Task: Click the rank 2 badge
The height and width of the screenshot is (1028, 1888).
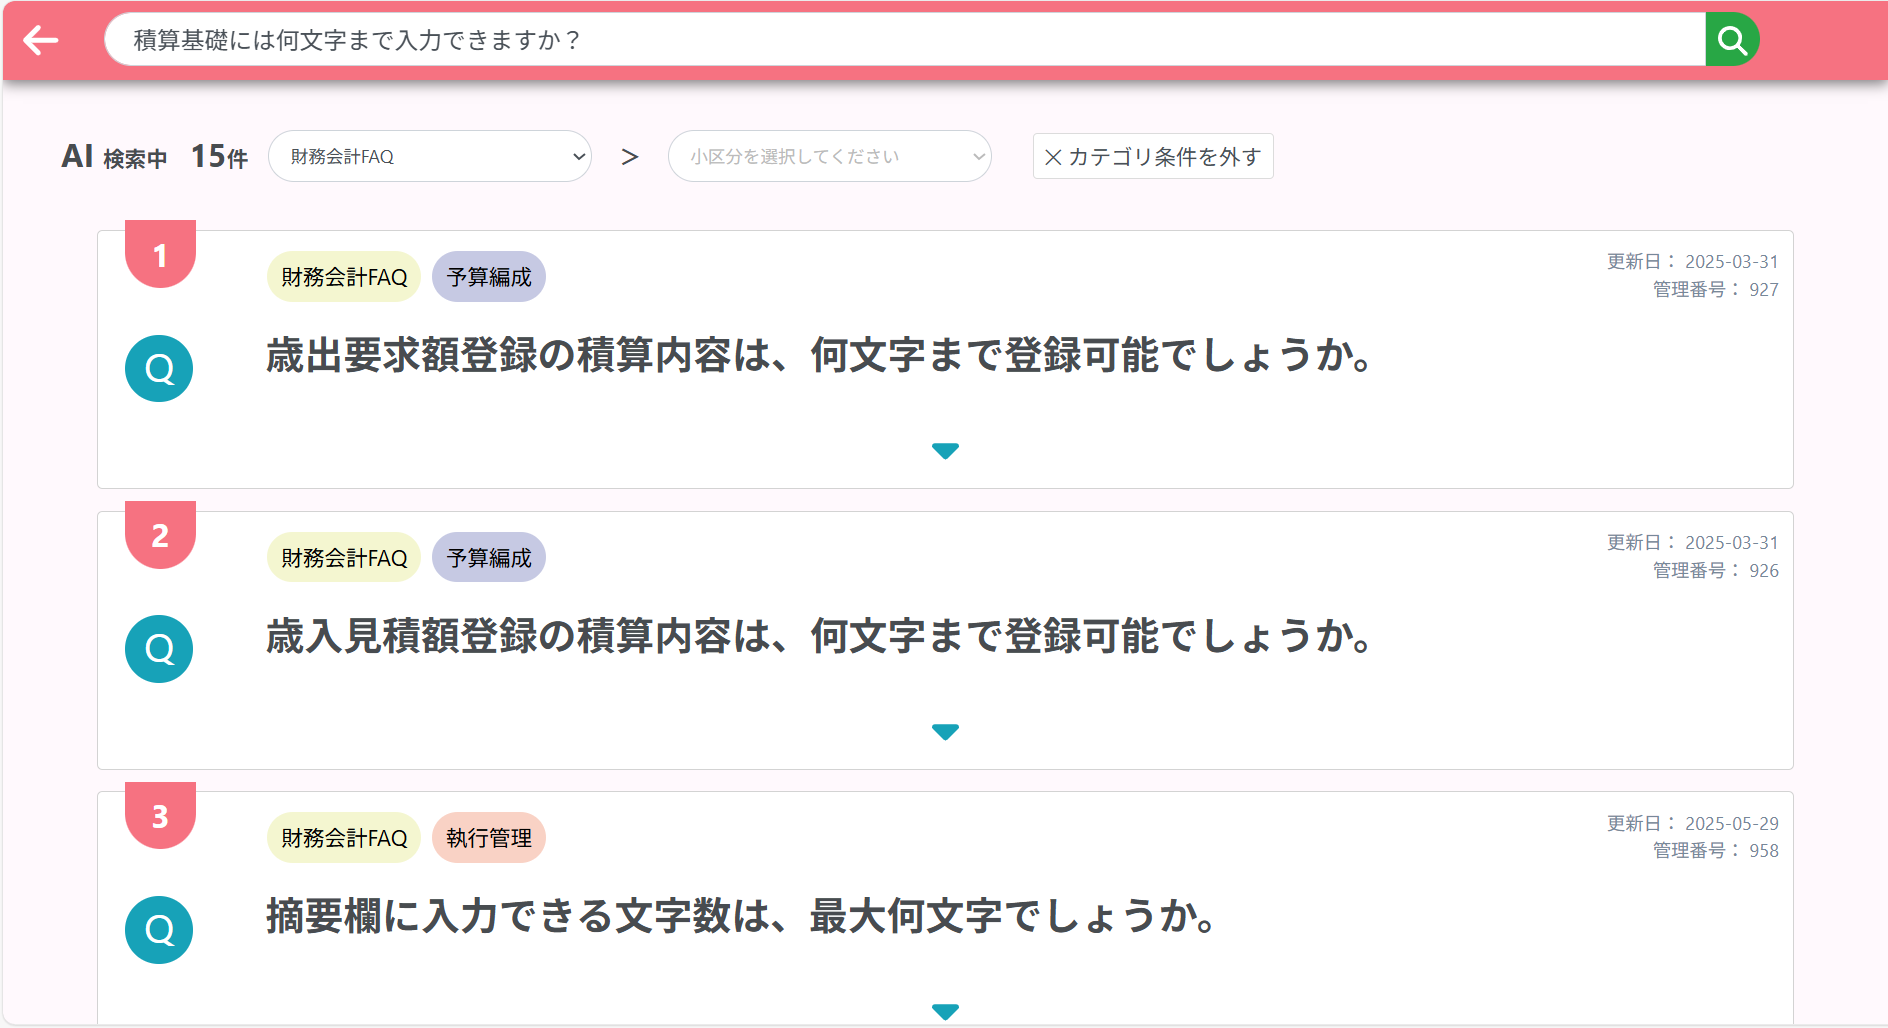Action: point(160,536)
